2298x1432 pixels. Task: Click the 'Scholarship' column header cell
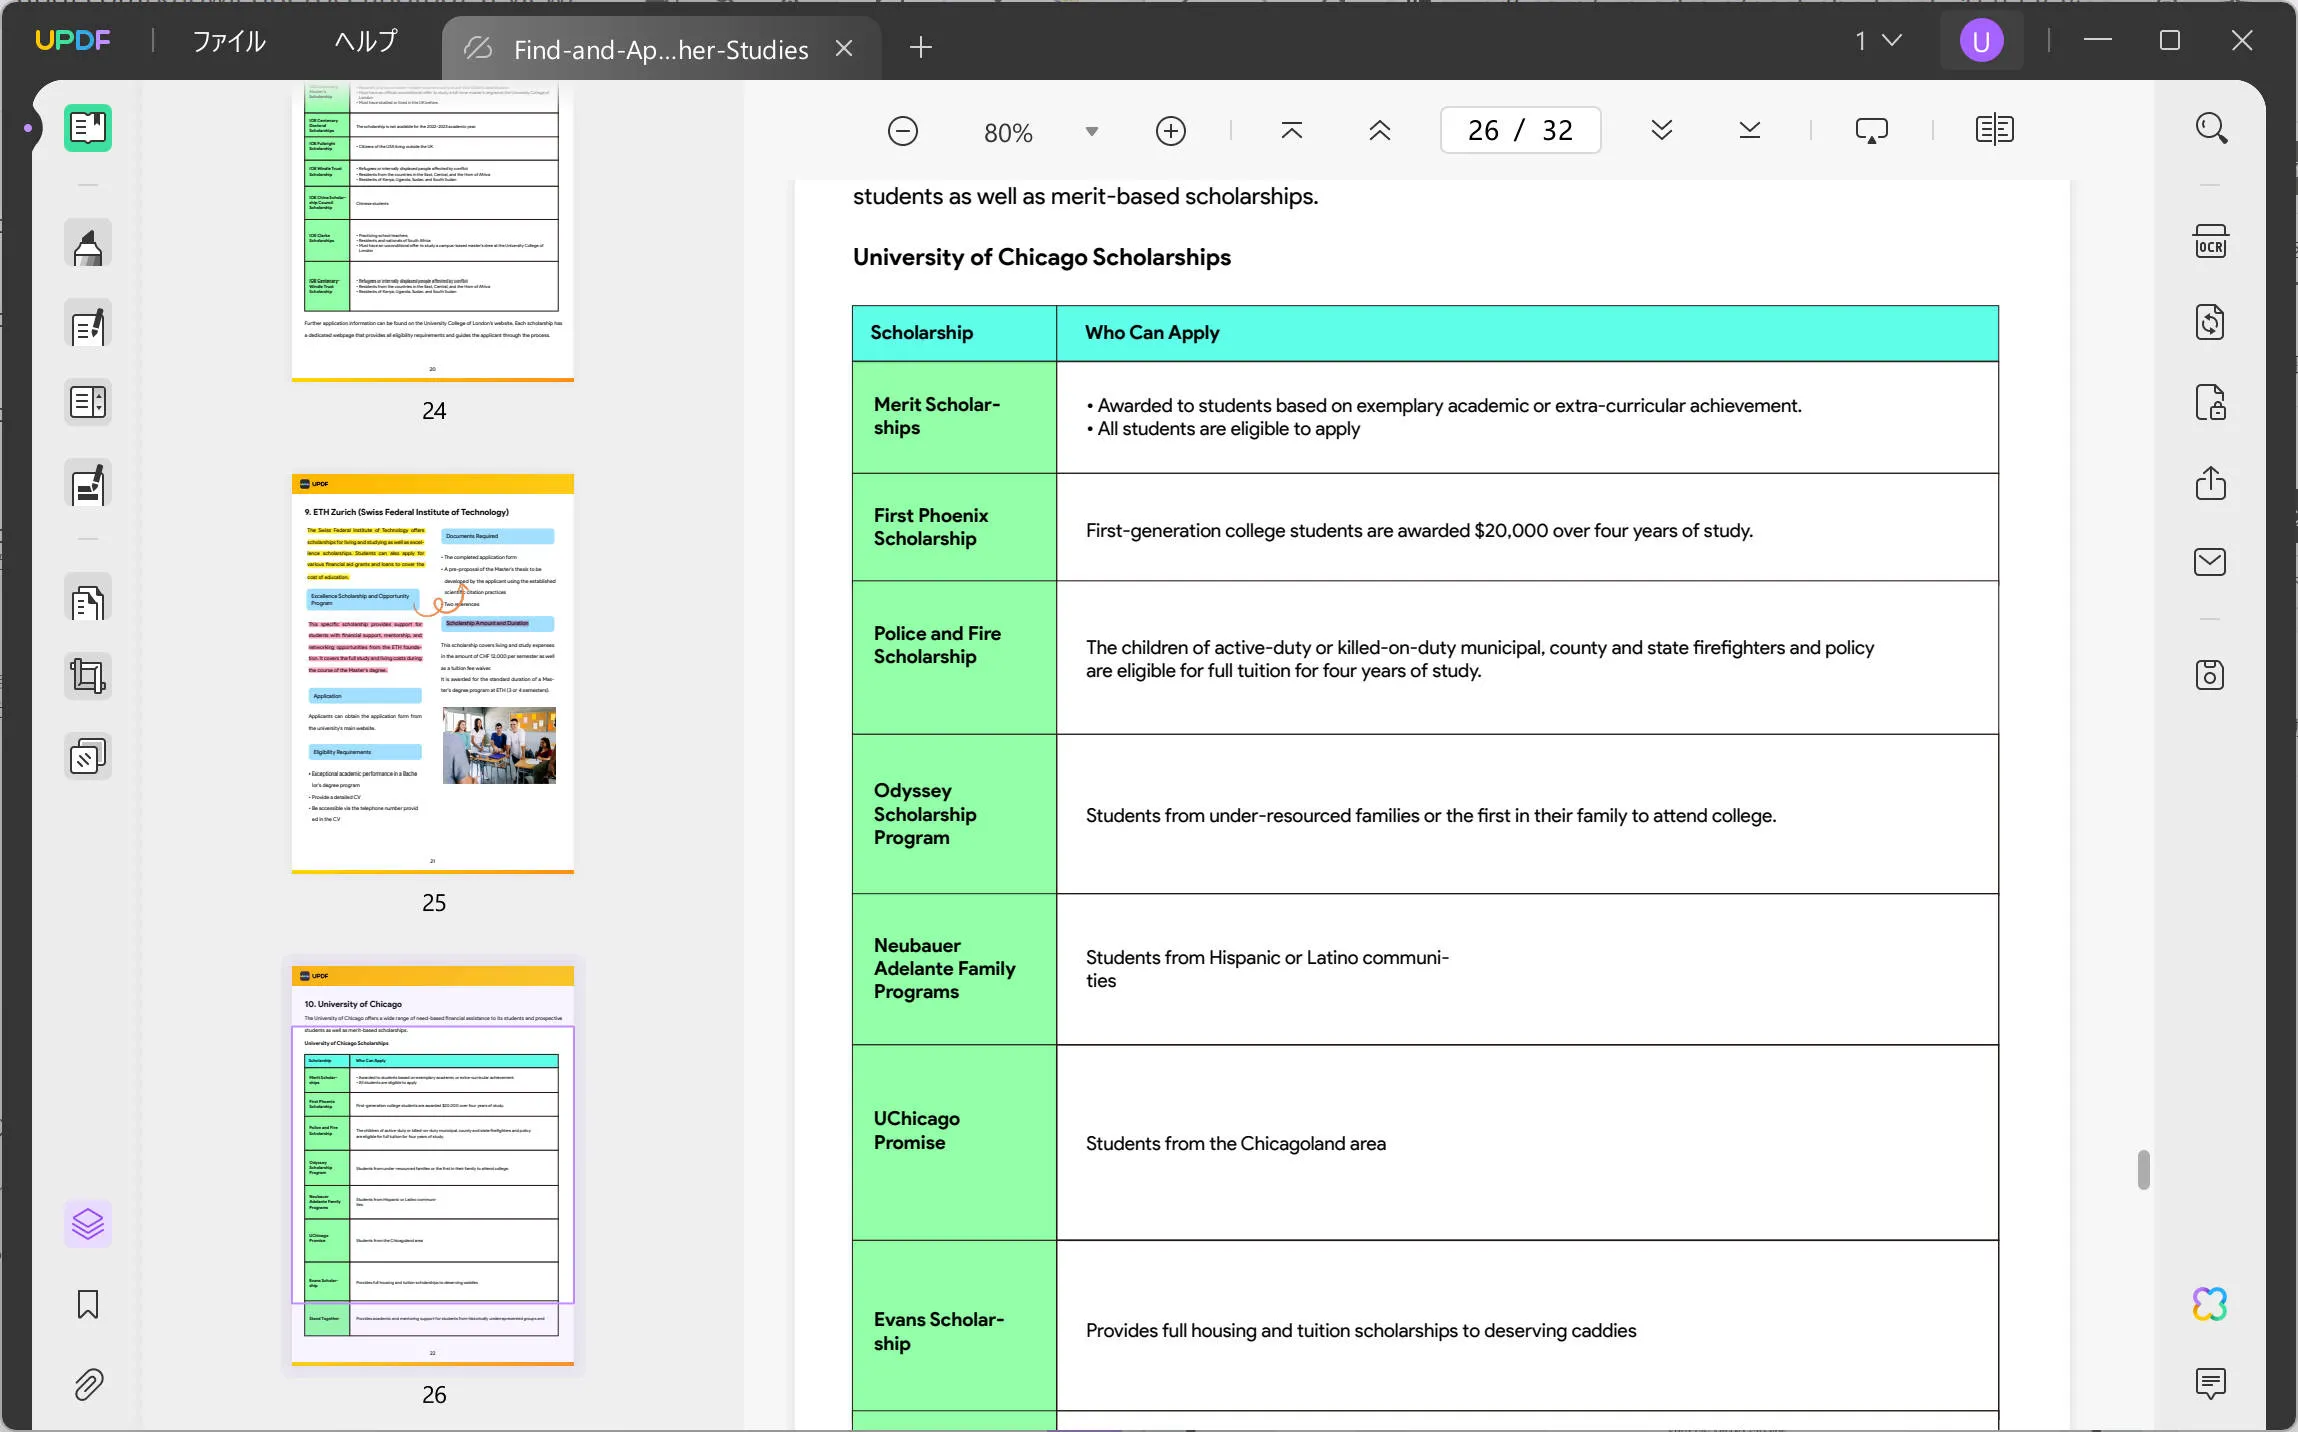coord(954,333)
